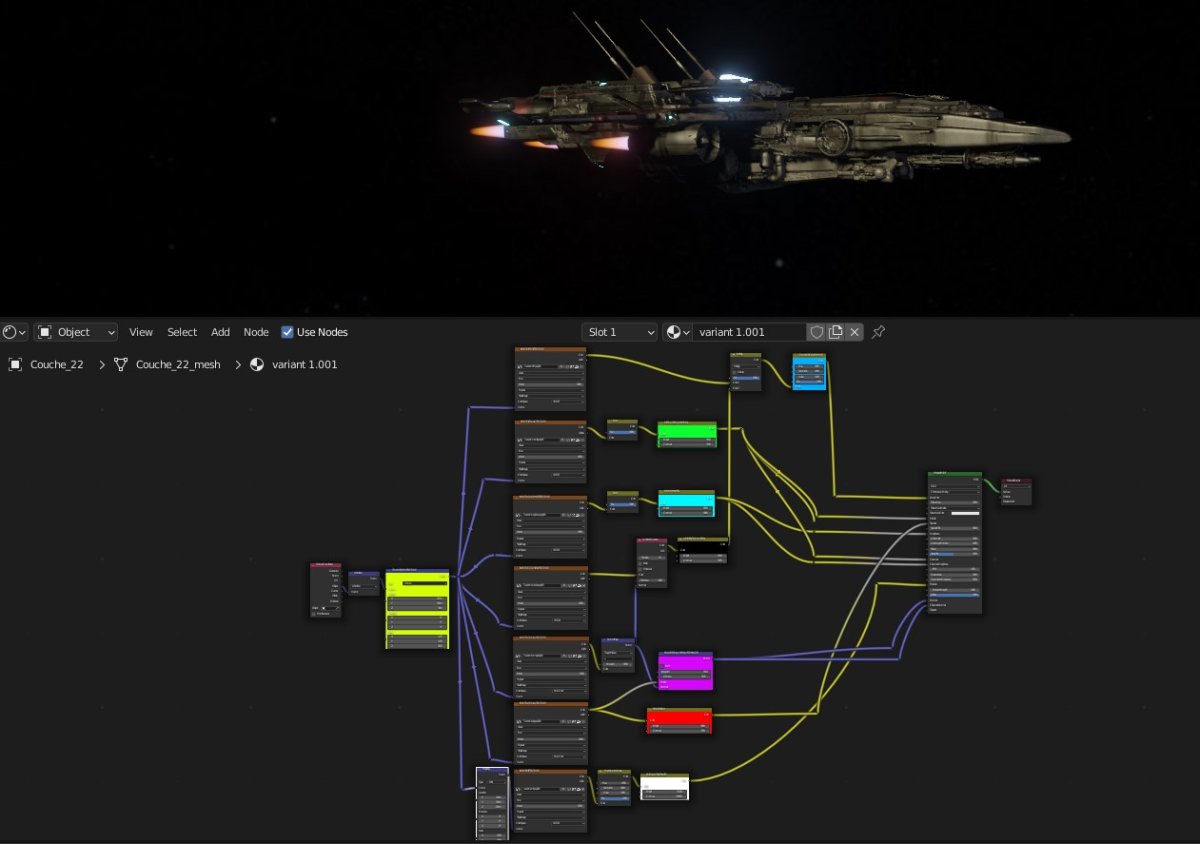Viewport: 1200px width, 844px height.
Task: Click the Couche_22_mesh breadcrumb mesh icon
Action: coord(121,365)
